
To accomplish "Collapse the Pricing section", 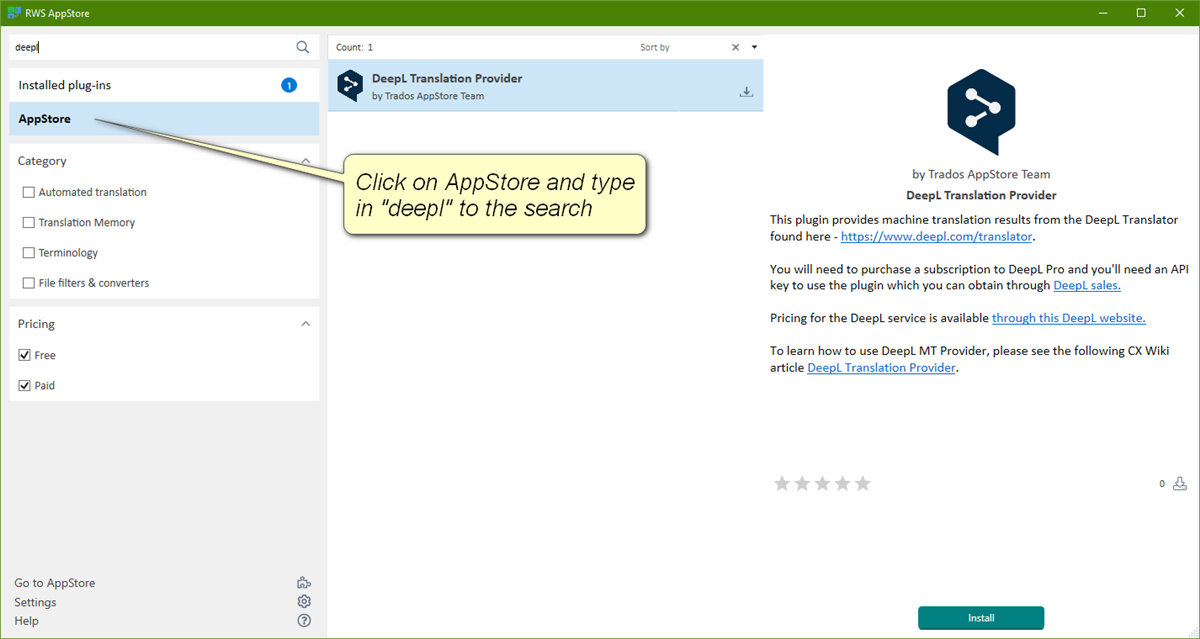I will 307,323.
